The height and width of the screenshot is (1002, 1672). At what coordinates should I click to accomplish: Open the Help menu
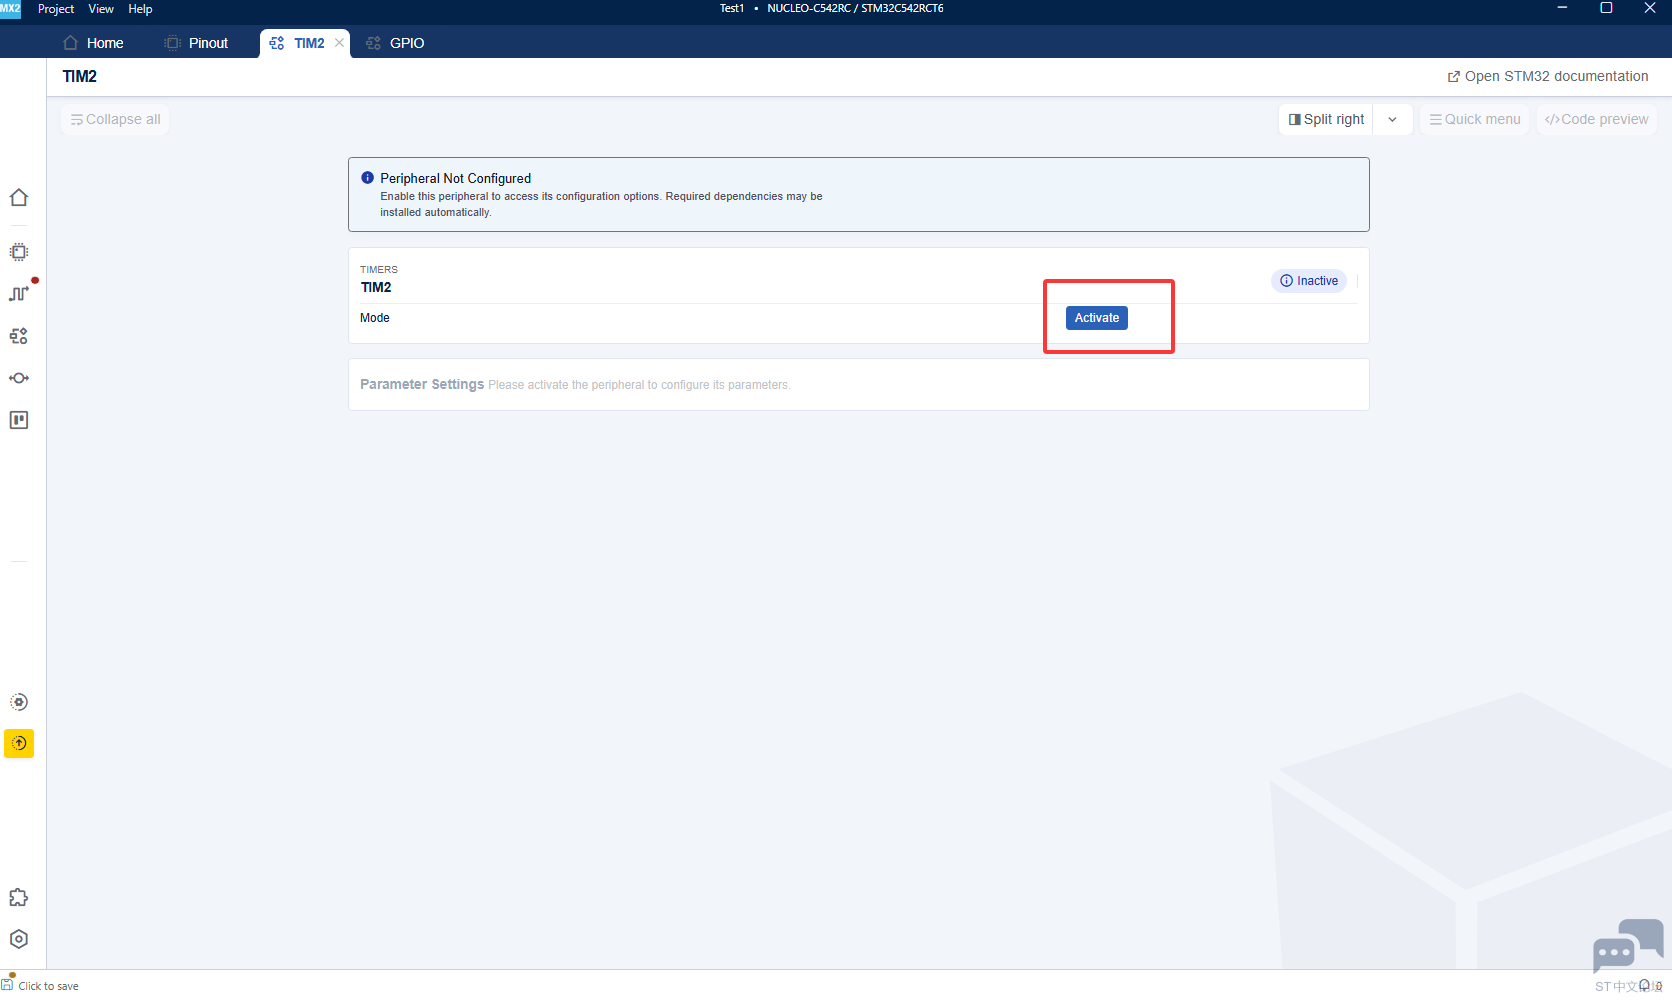140,9
